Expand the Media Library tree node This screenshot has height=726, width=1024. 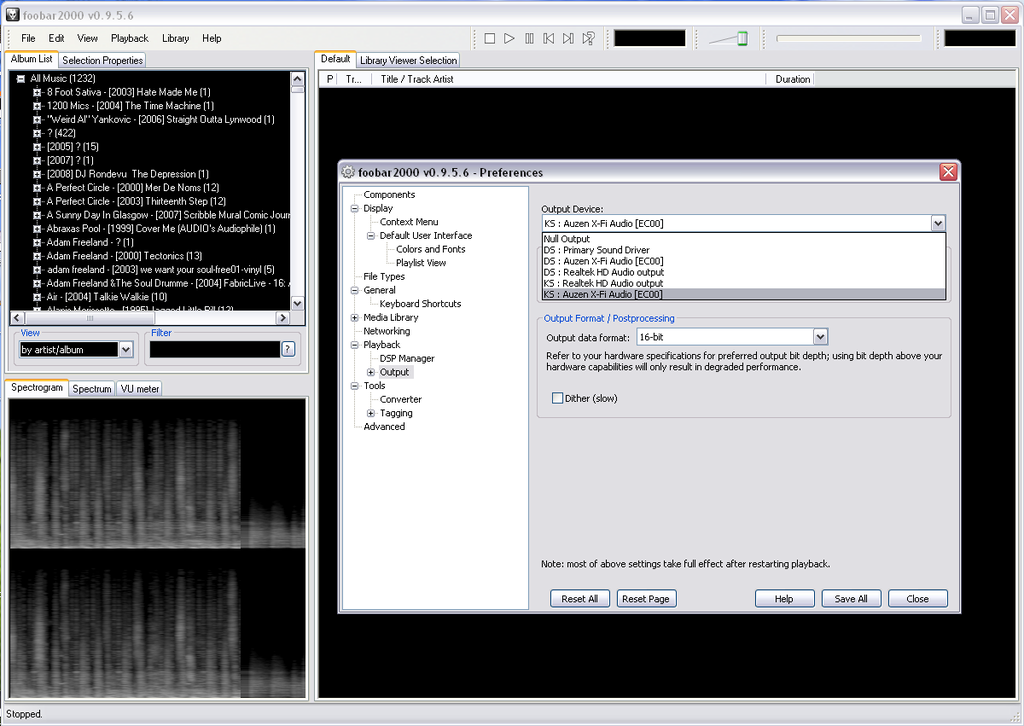pyautogui.click(x=355, y=317)
